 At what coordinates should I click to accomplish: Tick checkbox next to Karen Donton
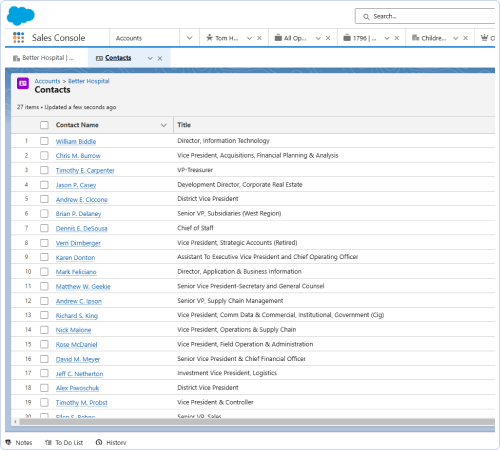pos(44,257)
